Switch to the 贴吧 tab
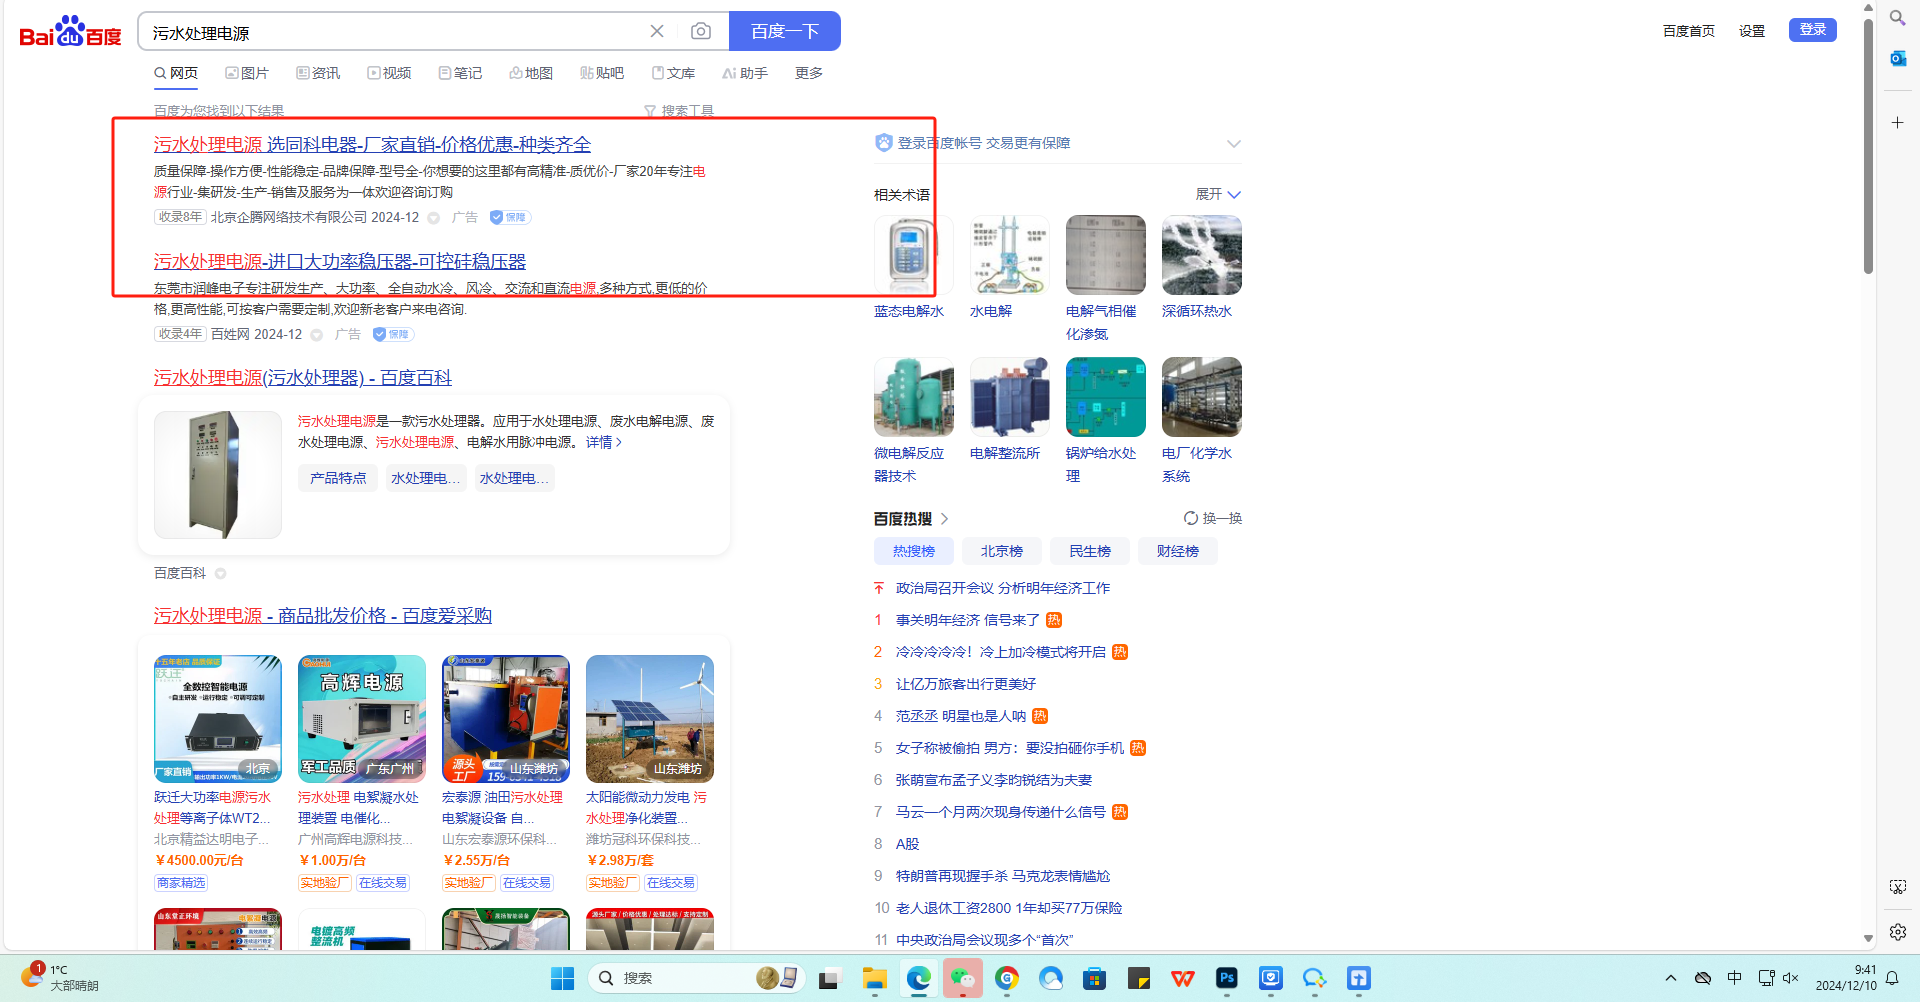 tap(602, 73)
